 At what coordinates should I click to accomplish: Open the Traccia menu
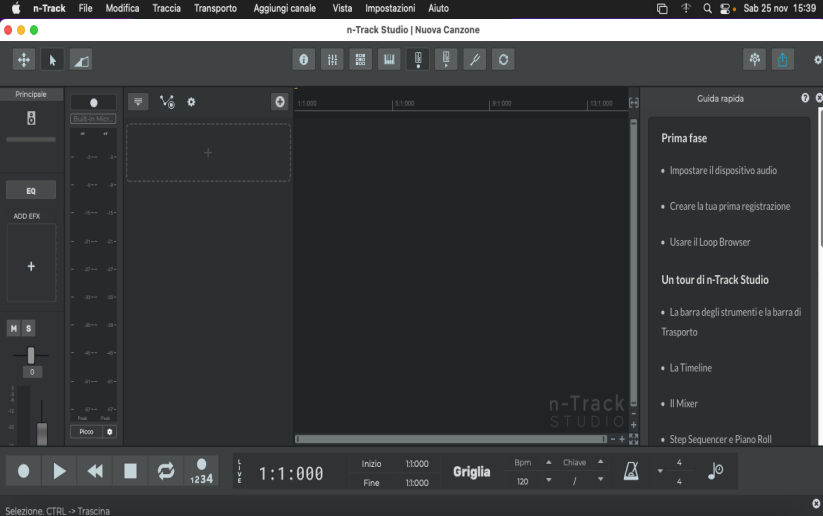(x=166, y=8)
